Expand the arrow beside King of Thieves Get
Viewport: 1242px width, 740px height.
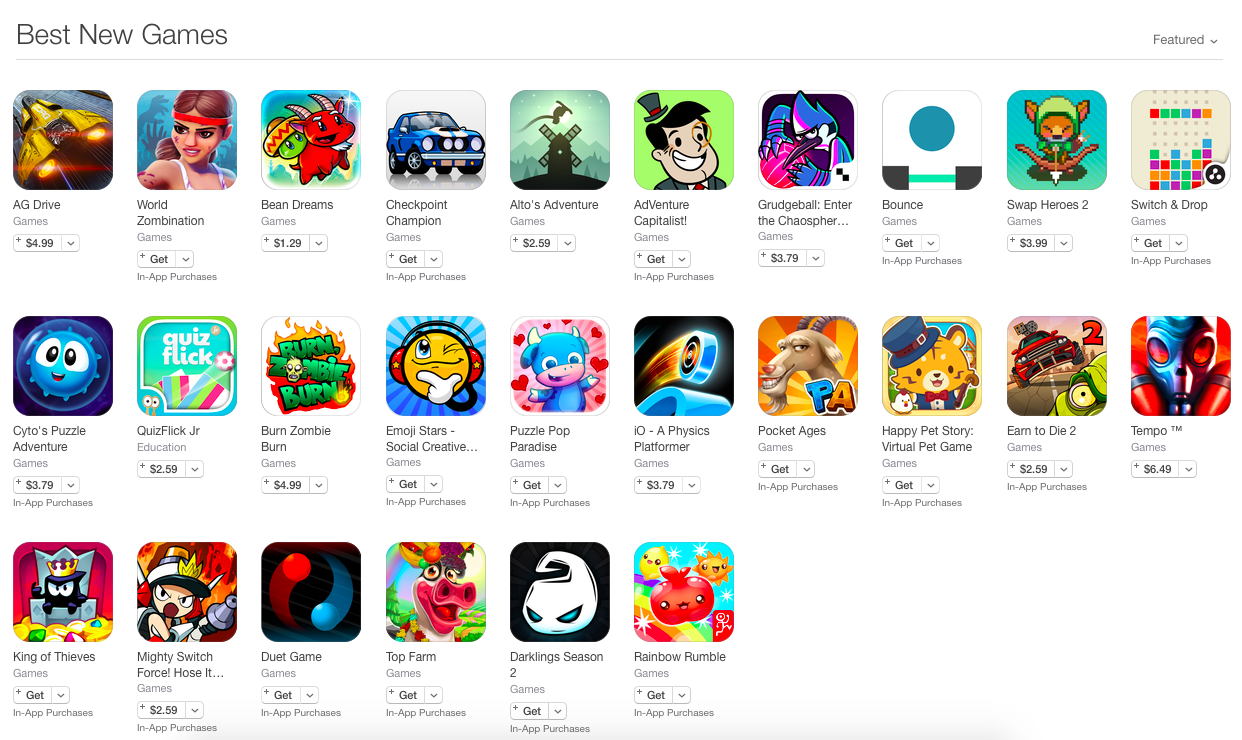(x=60, y=695)
